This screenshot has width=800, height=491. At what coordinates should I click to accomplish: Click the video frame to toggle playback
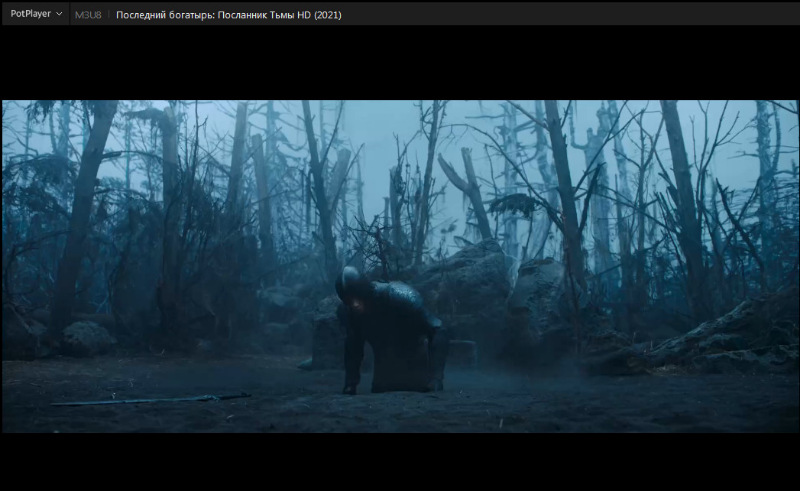(x=400, y=266)
